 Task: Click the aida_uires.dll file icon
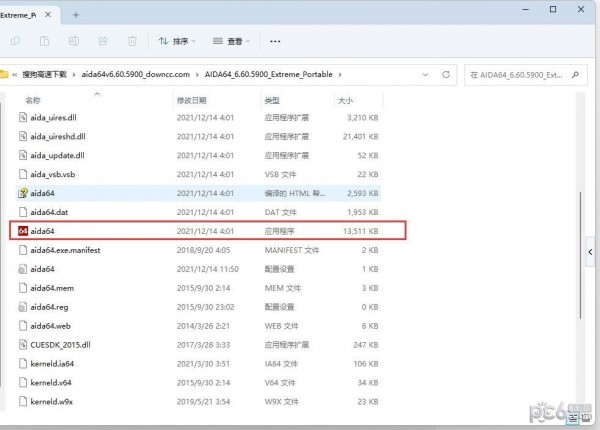click(x=23, y=117)
